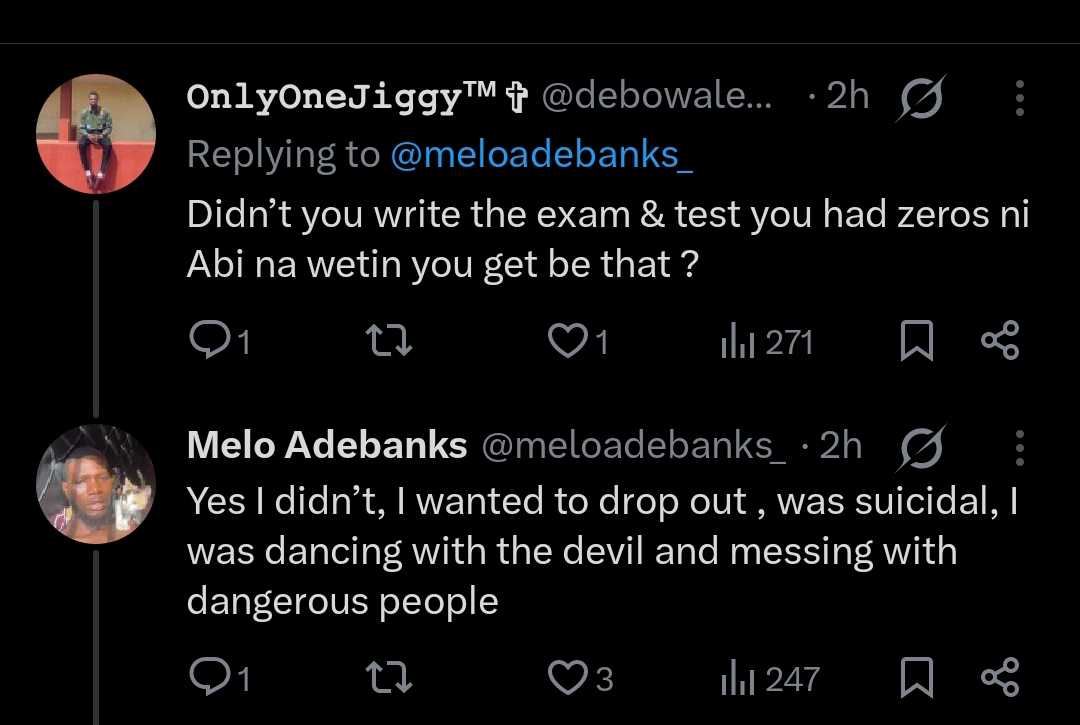Share OnlyOneJiggy's tweet
Viewport: 1080px width, 725px height.
pos(1000,341)
